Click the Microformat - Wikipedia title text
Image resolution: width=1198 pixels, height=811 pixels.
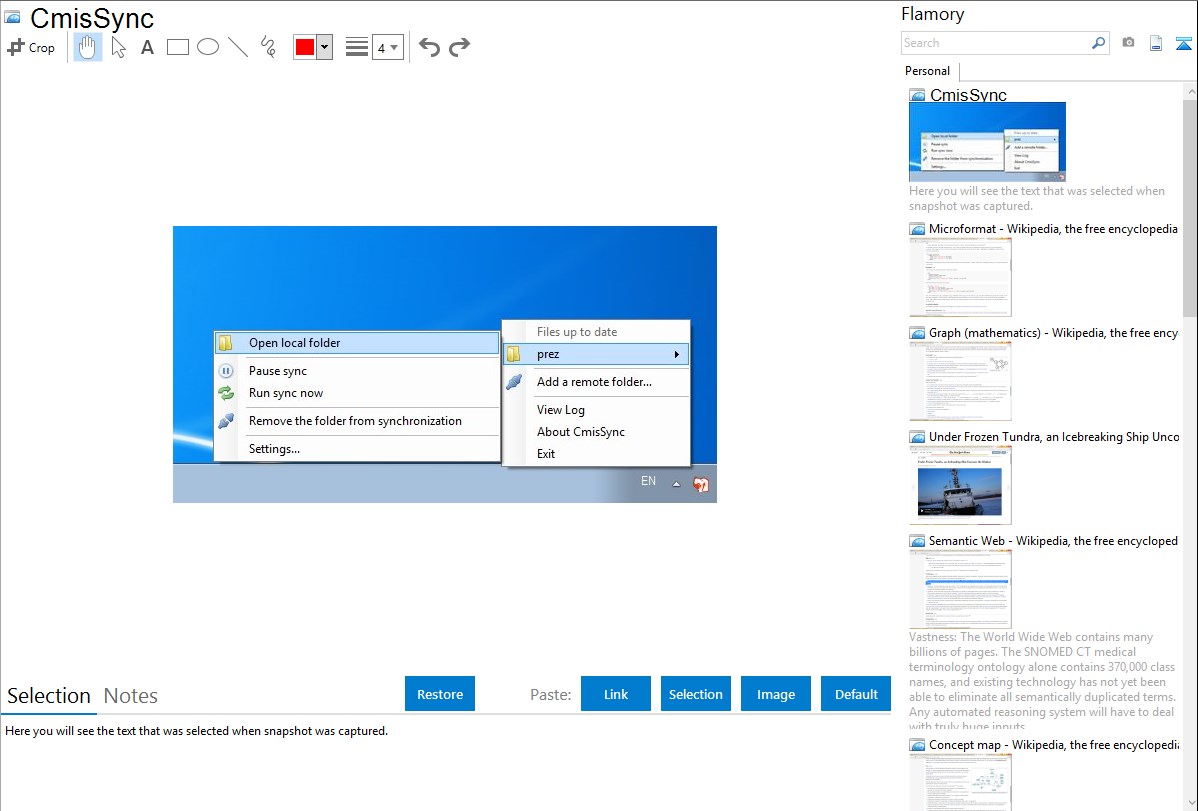coord(1053,229)
